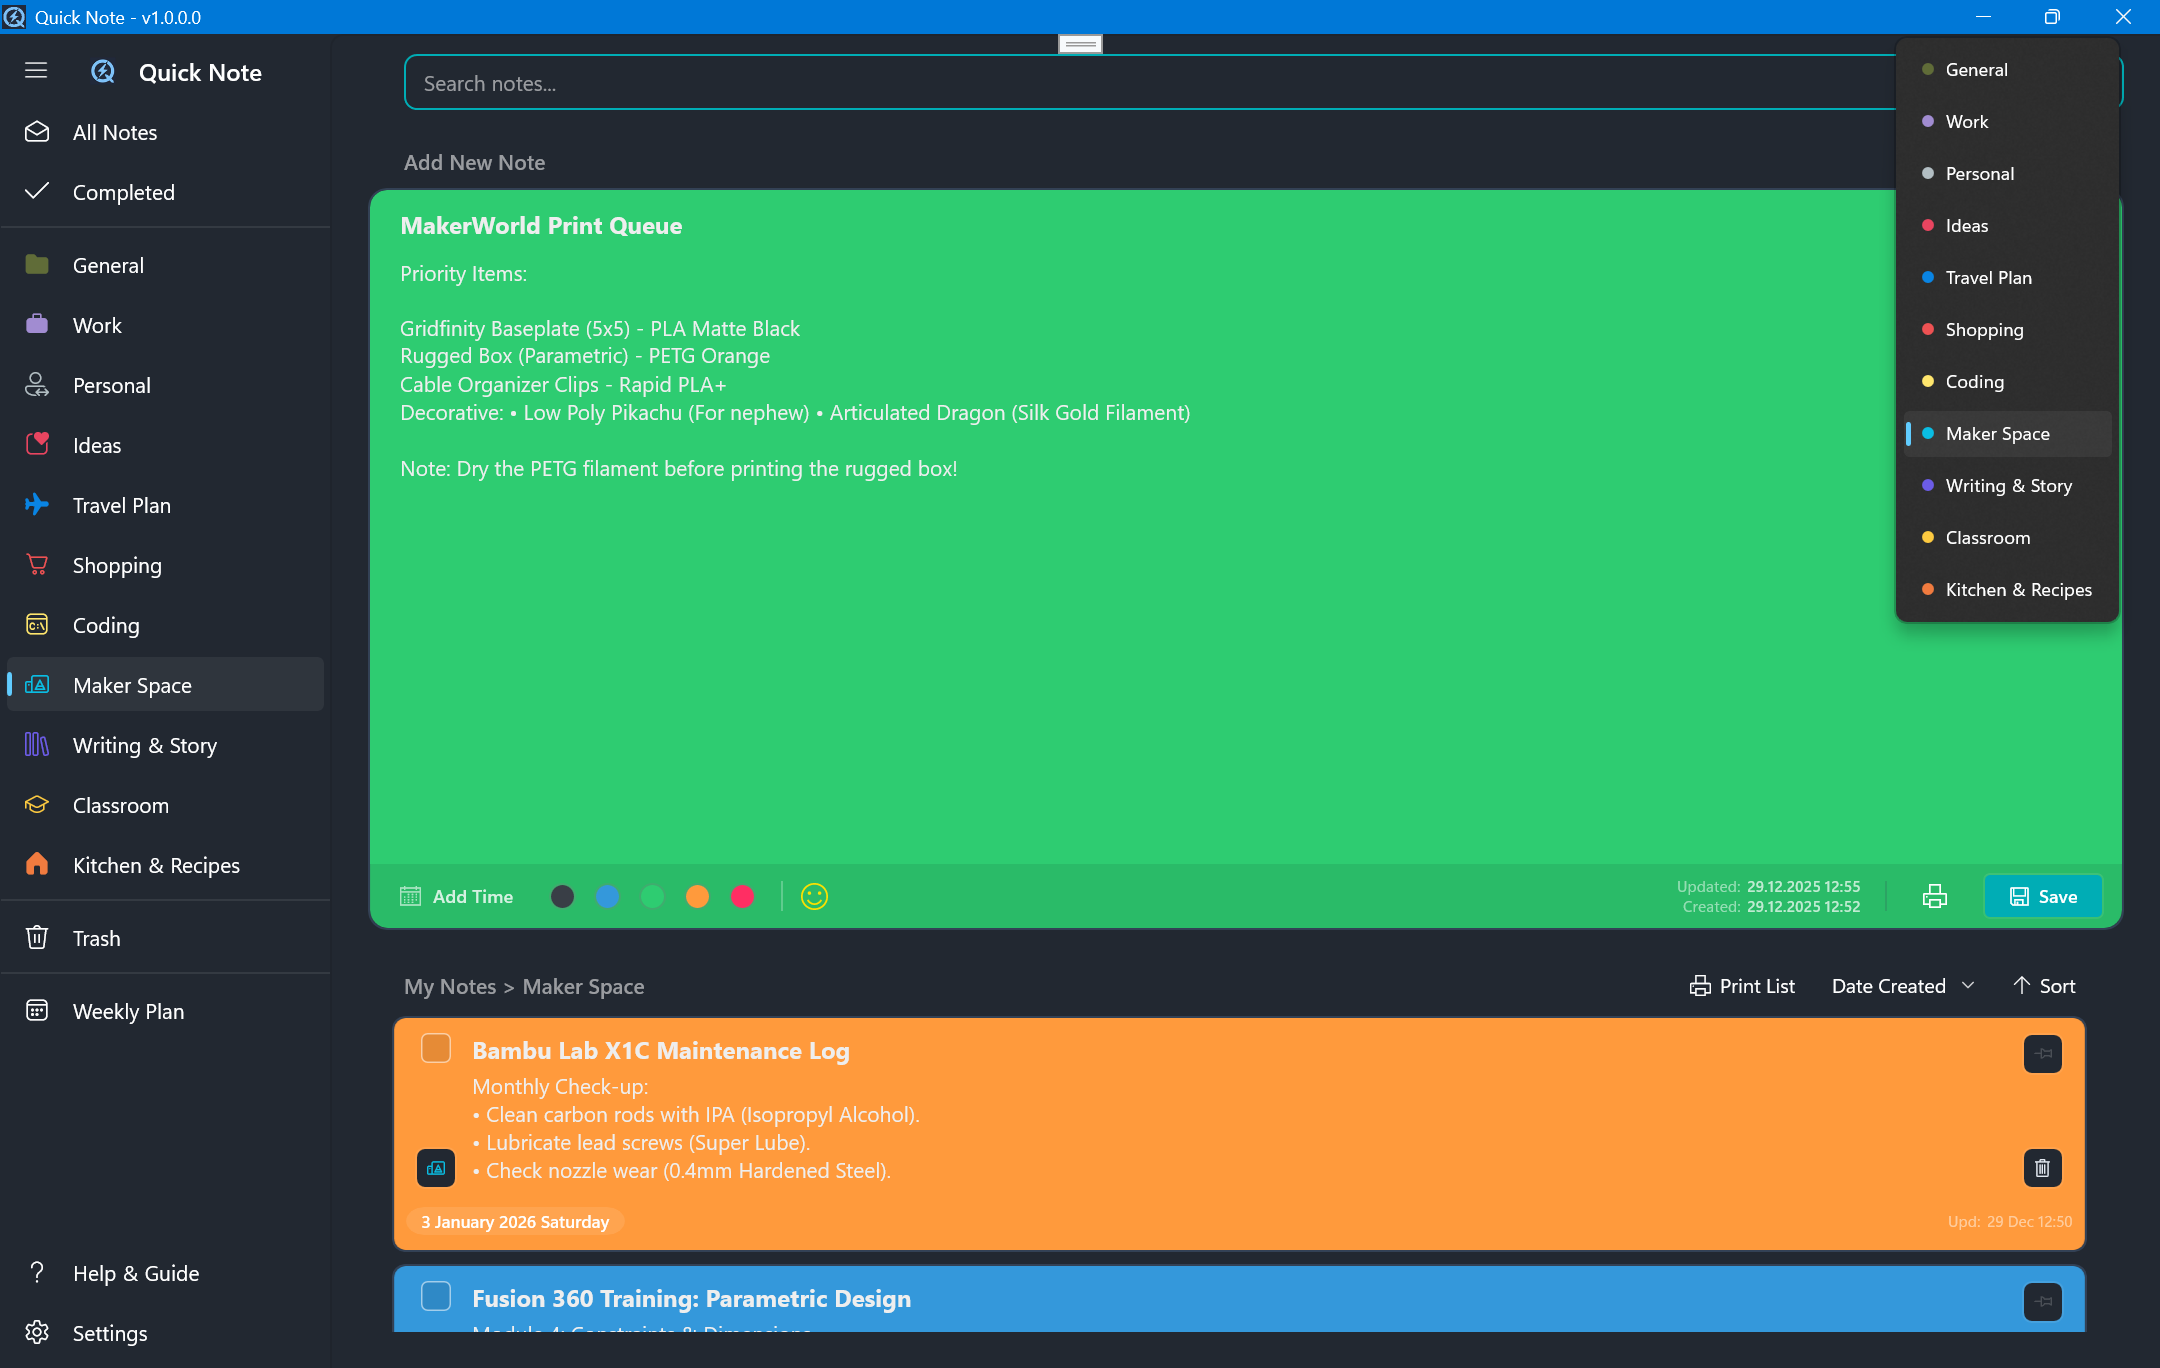Screen dimensions: 2160x1368
Task: Open the Weekly Plan view
Action: click(x=128, y=1011)
